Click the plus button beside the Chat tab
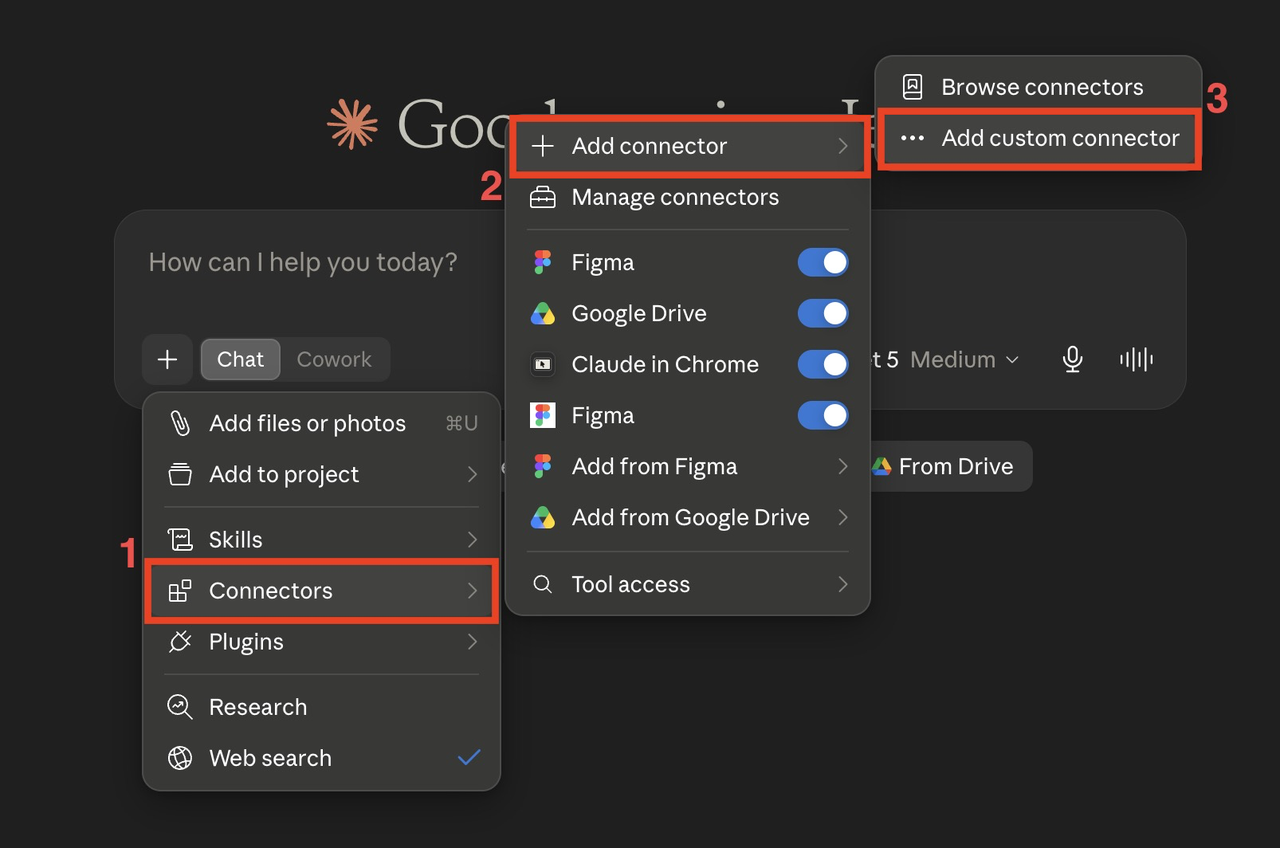 [167, 360]
